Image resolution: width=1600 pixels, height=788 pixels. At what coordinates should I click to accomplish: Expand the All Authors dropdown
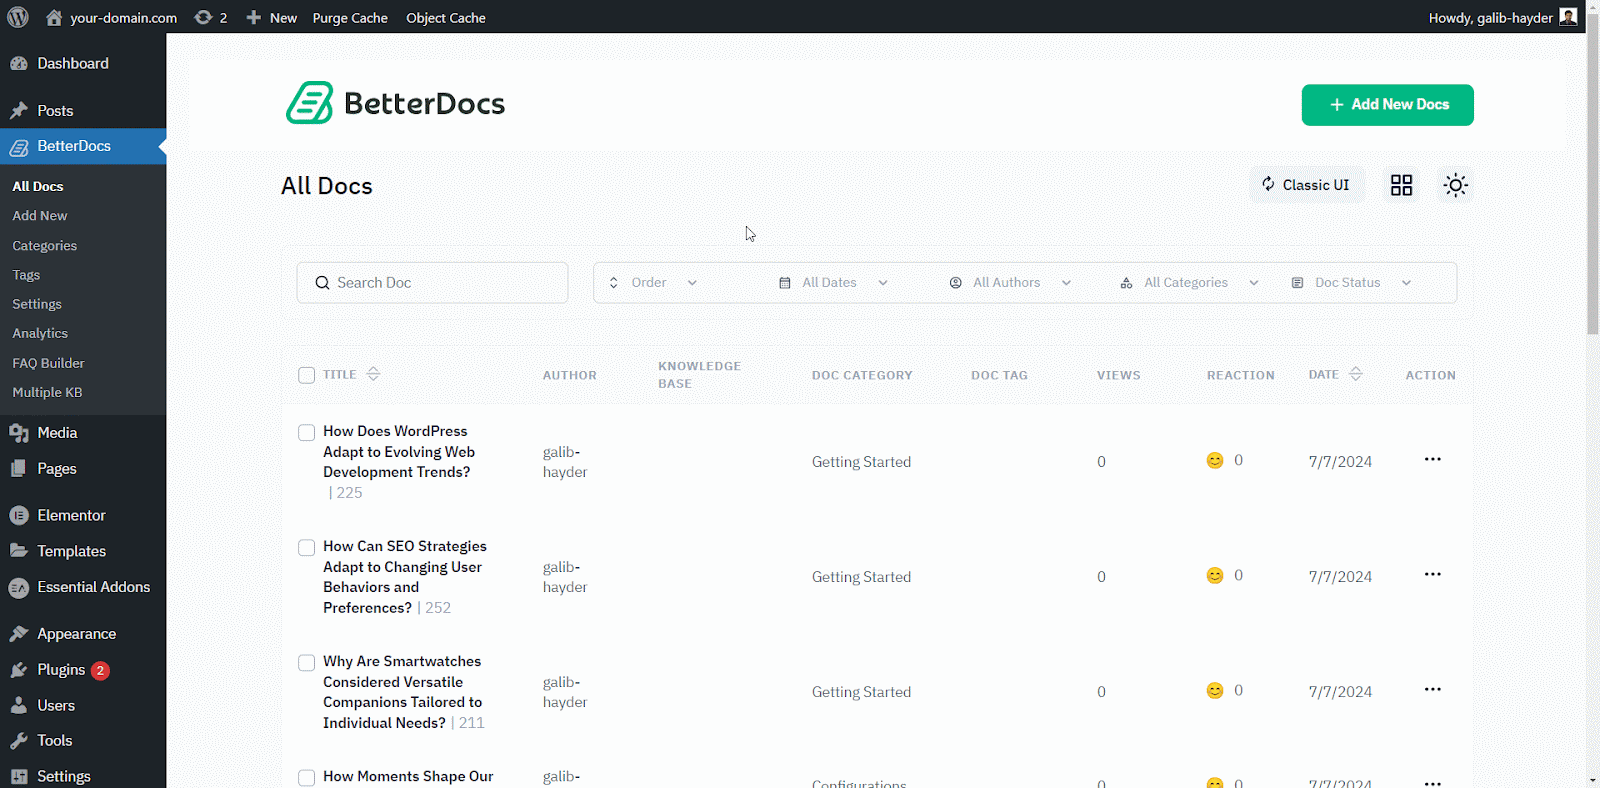pos(1010,283)
